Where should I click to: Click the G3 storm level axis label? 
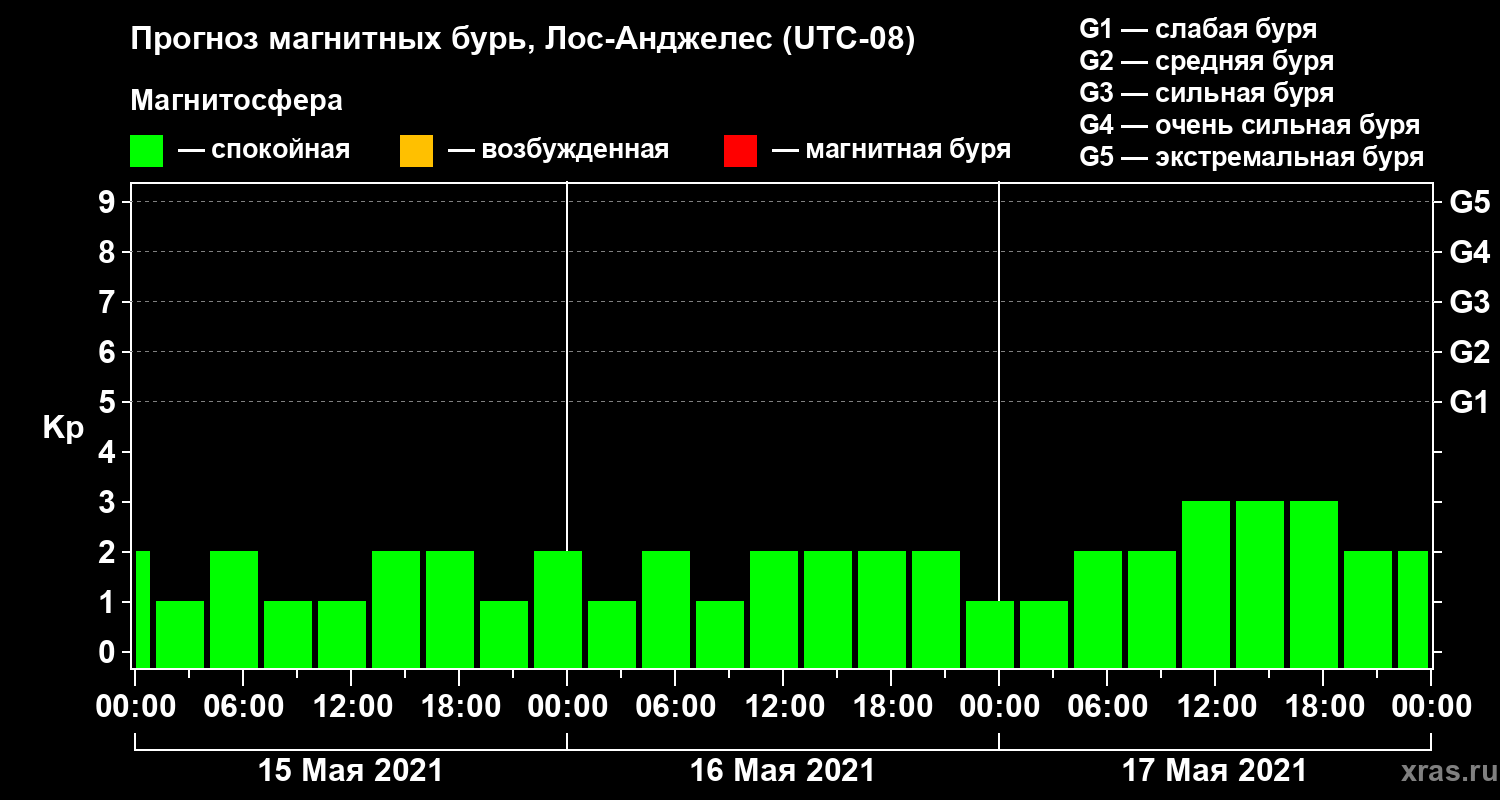[x=1469, y=302]
